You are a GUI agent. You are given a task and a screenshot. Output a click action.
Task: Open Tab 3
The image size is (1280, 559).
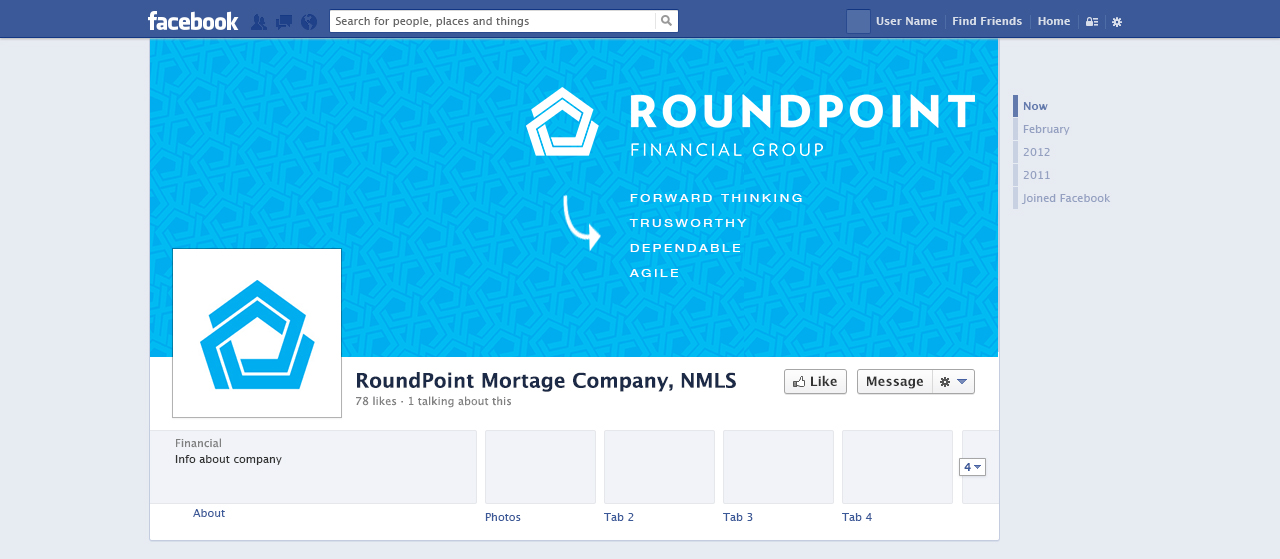click(738, 517)
